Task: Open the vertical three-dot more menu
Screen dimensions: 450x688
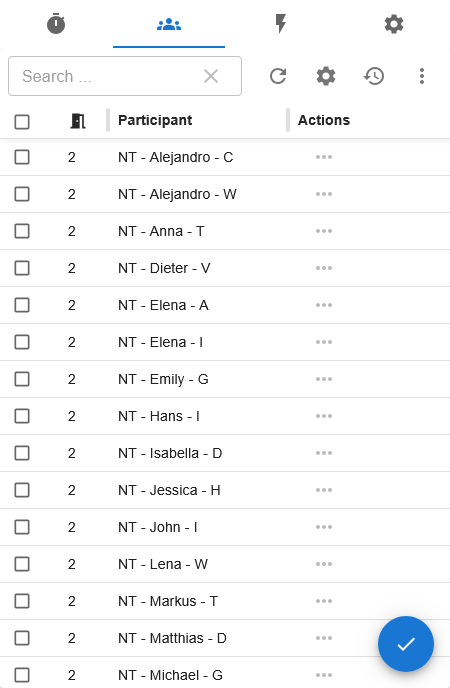Action: pos(422,76)
